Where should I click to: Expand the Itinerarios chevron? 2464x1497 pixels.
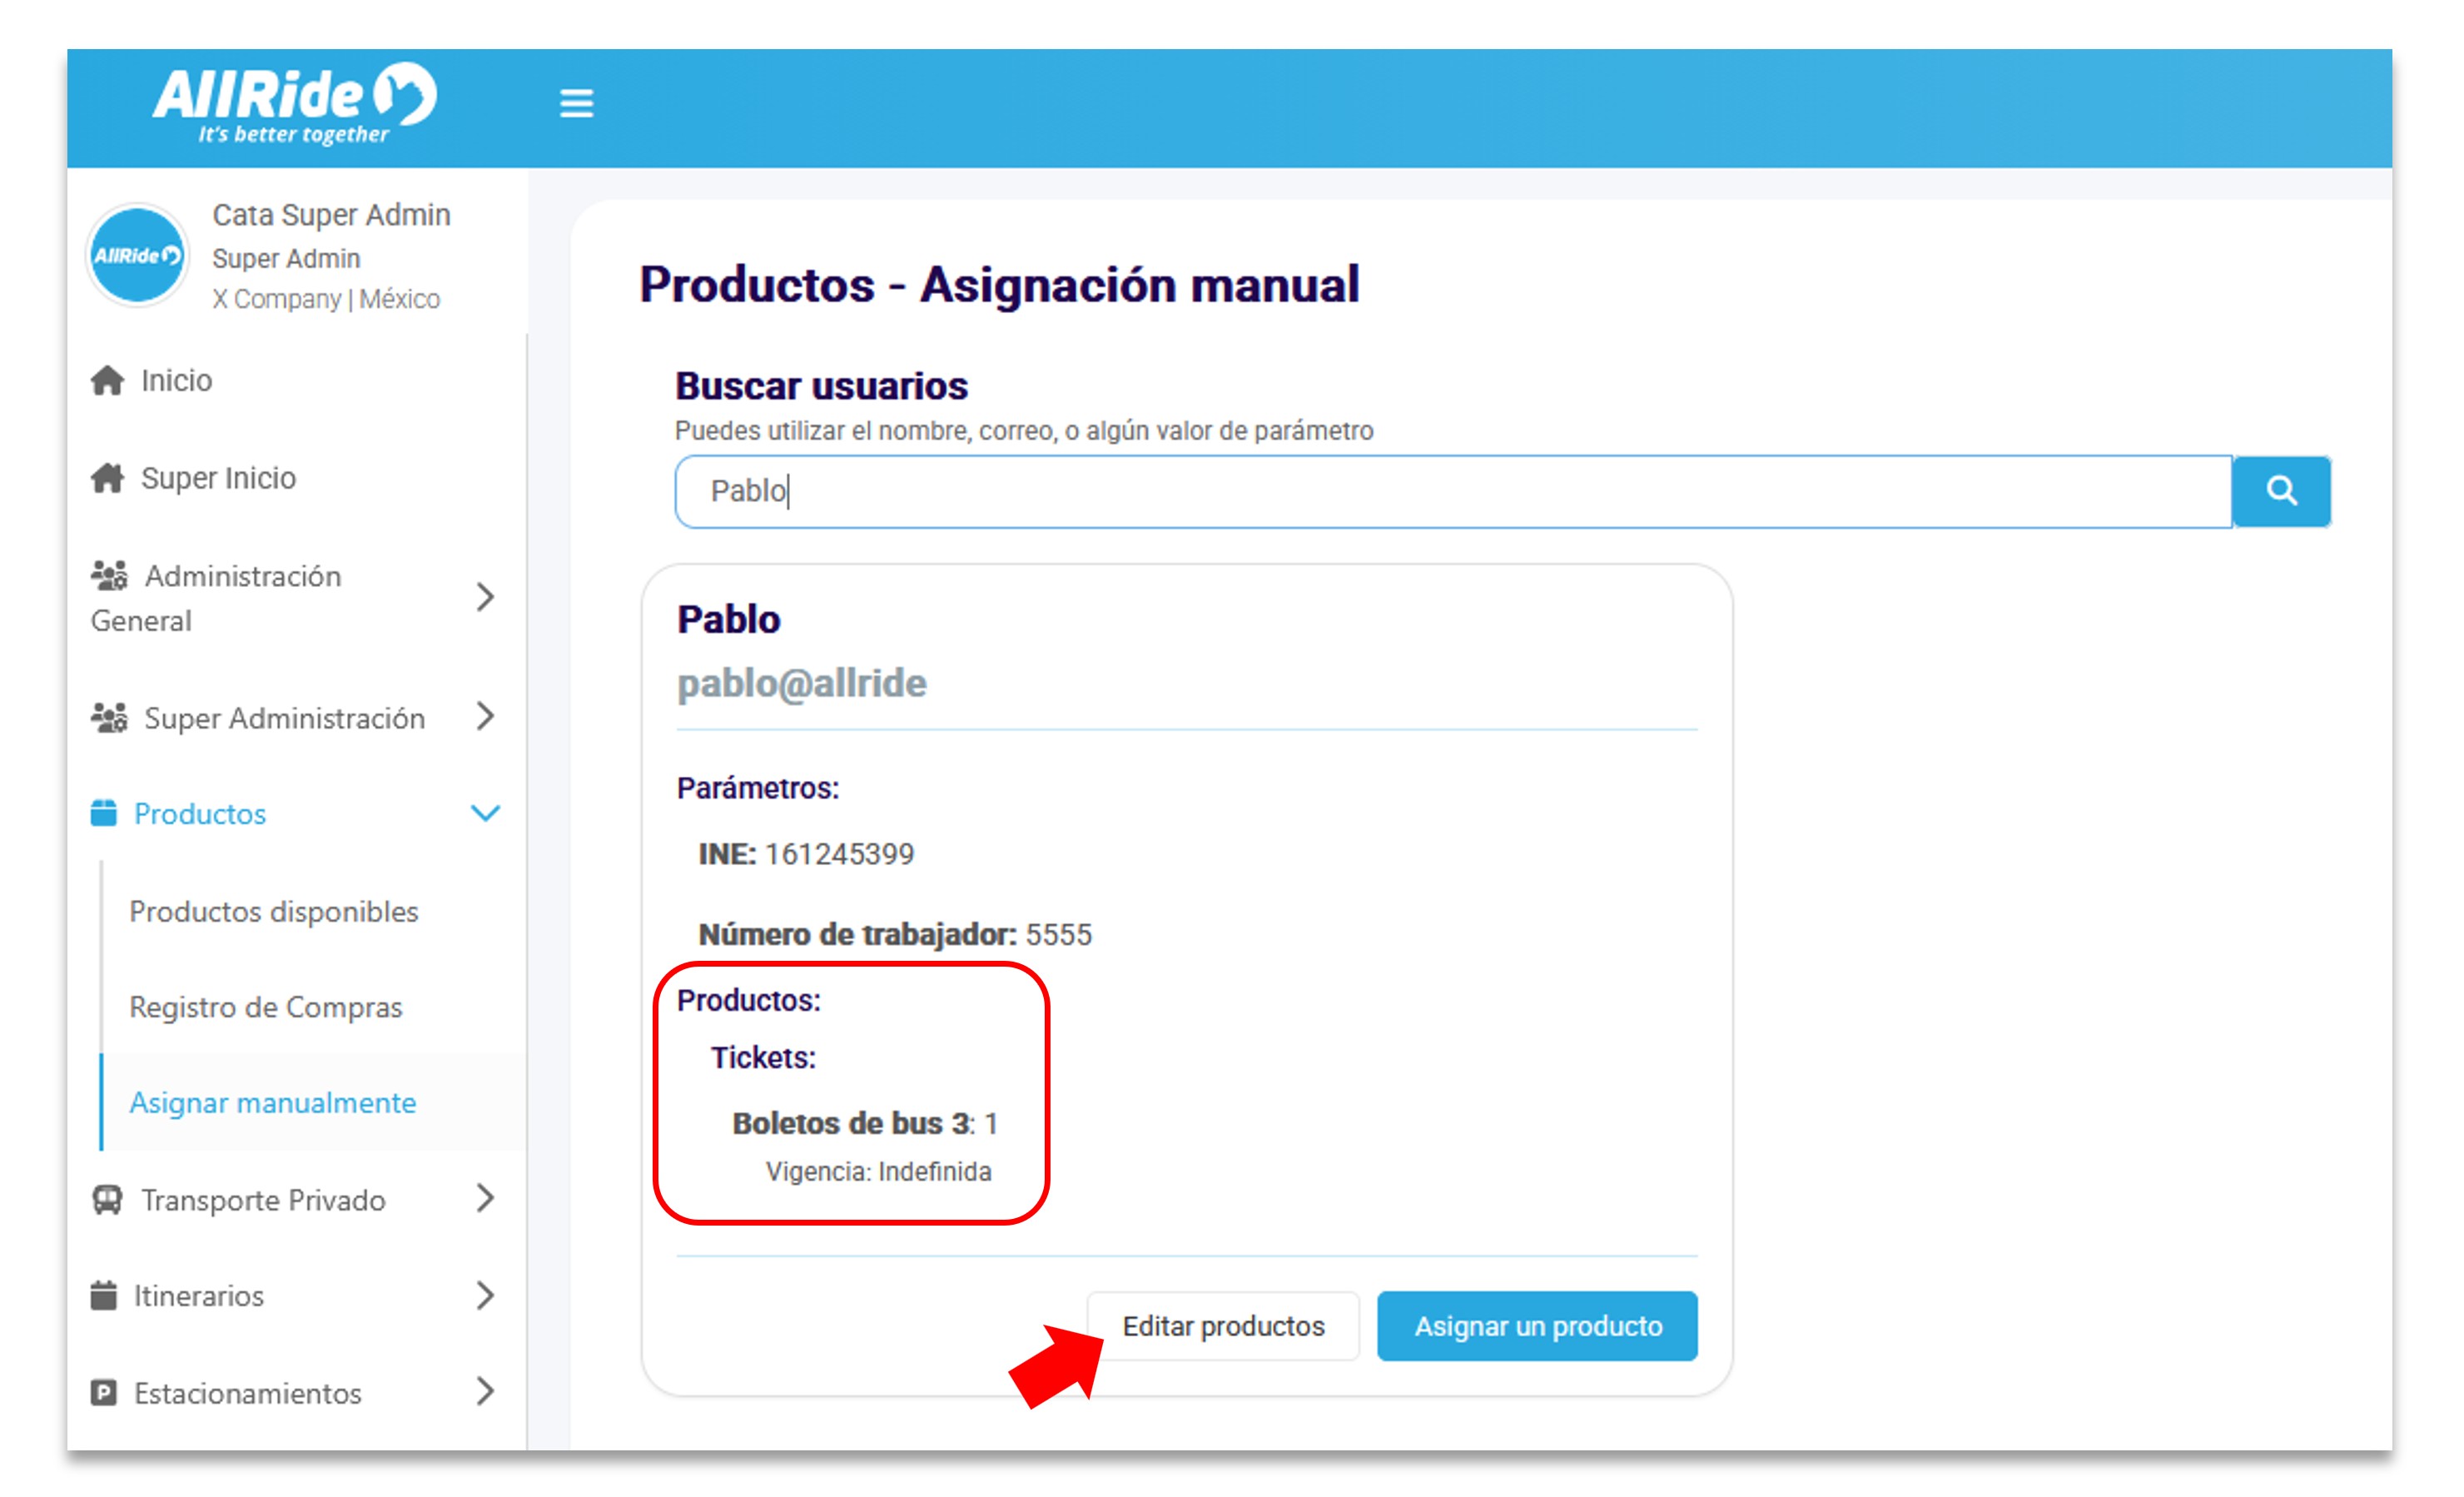tap(485, 1295)
